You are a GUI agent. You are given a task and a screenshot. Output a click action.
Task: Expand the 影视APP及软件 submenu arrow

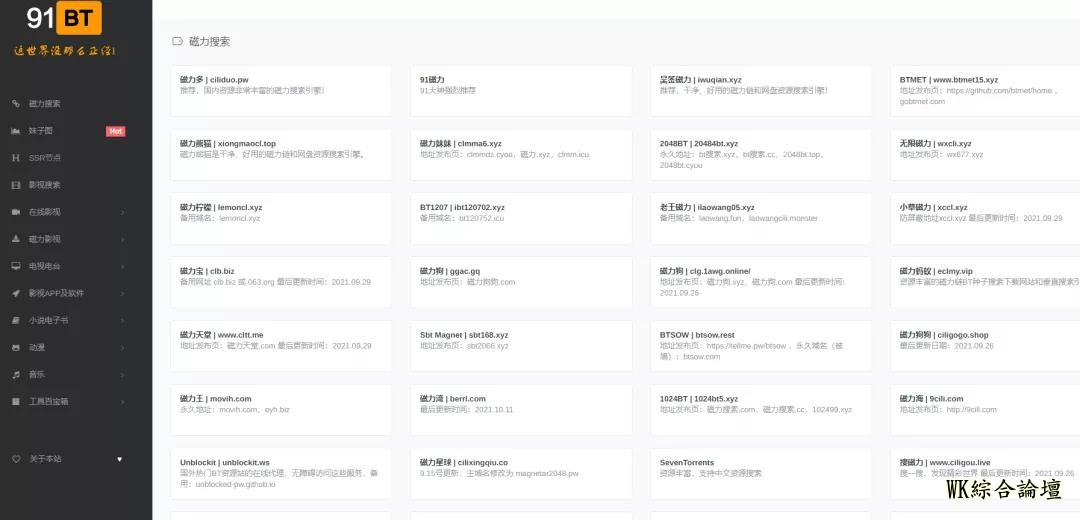123,293
